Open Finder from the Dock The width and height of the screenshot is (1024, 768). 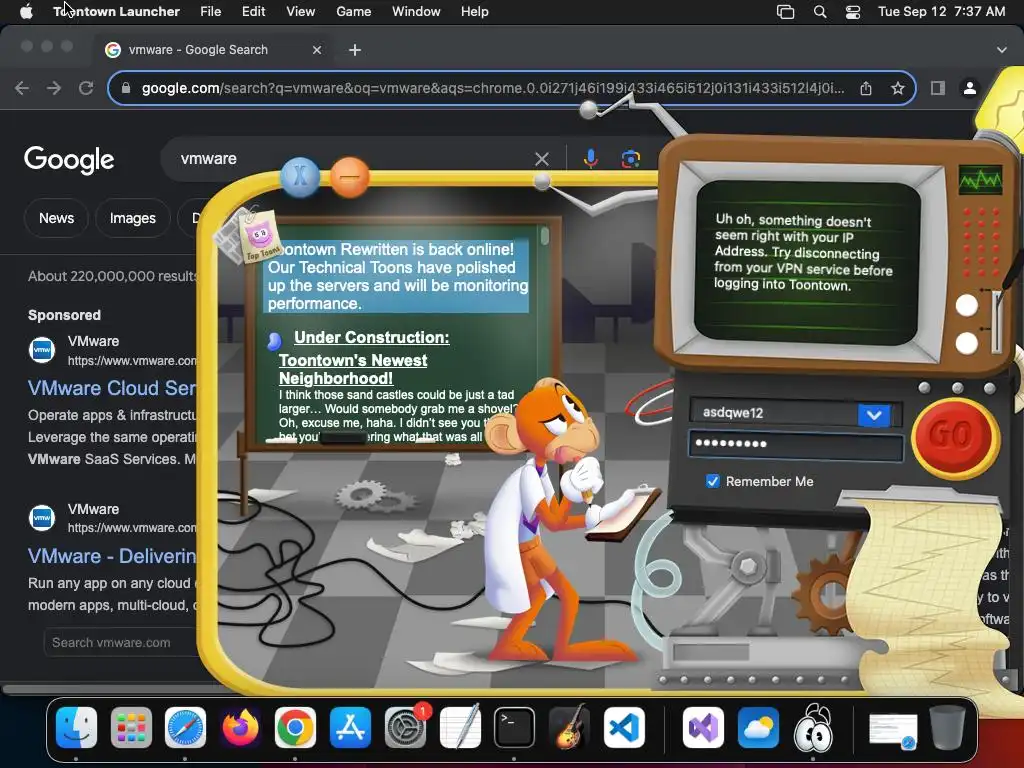[76, 728]
